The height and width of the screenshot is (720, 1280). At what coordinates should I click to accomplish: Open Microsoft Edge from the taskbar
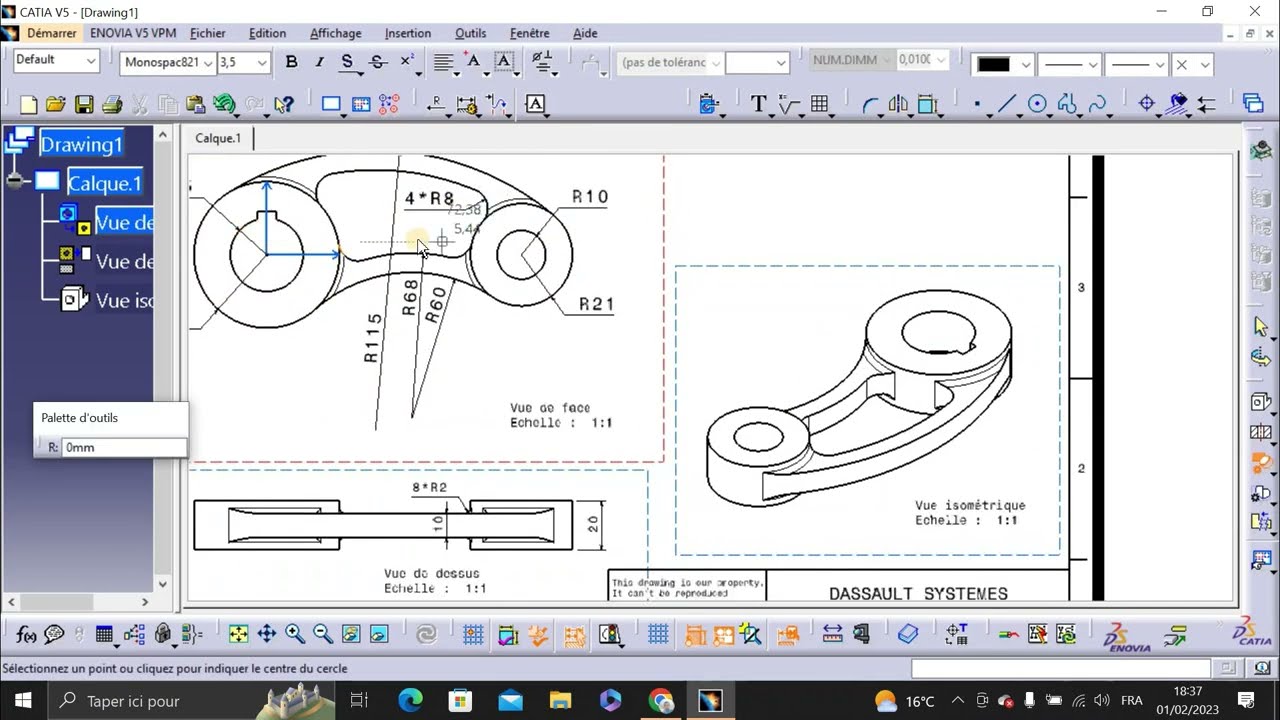point(410,701)
